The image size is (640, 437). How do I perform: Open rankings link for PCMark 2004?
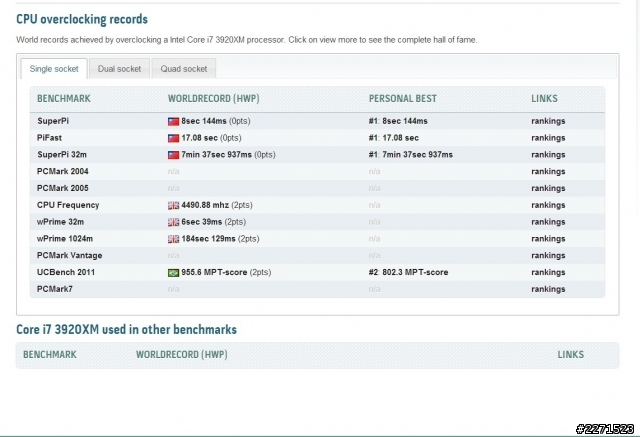548,171
